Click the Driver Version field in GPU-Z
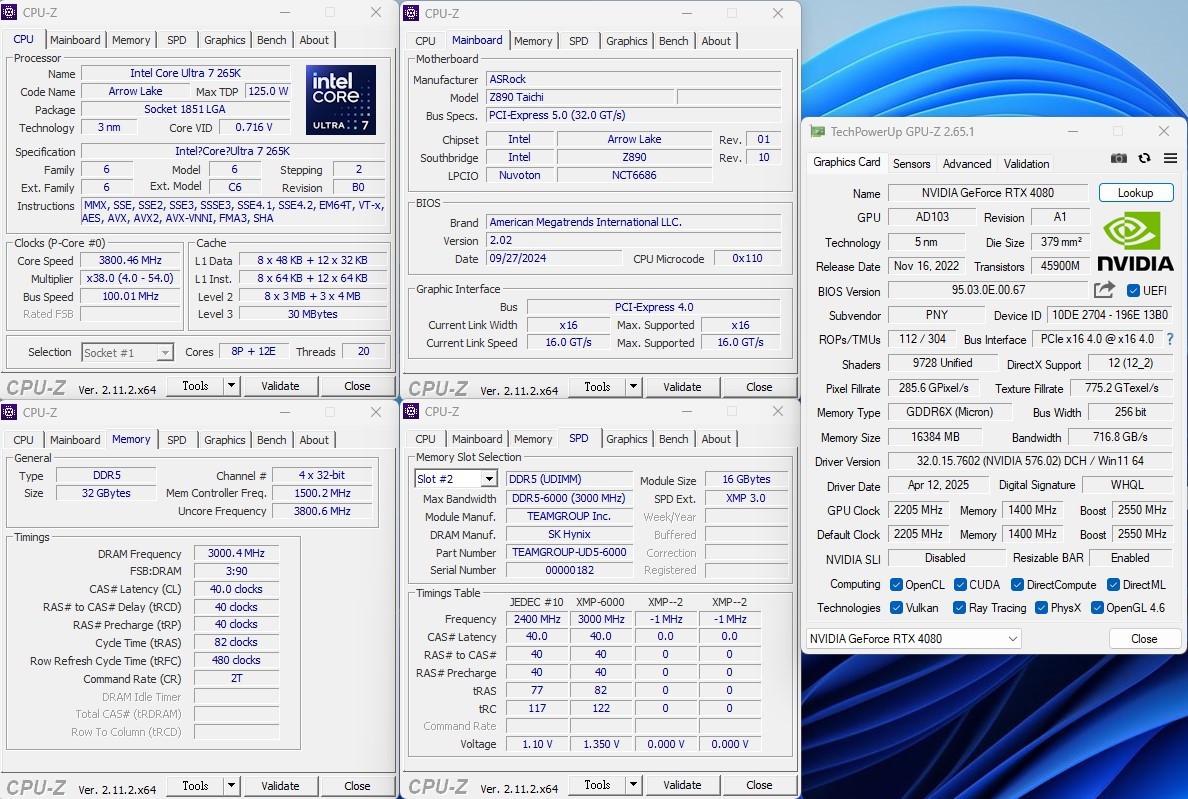1188x799 pixels. coord(1030,460)
